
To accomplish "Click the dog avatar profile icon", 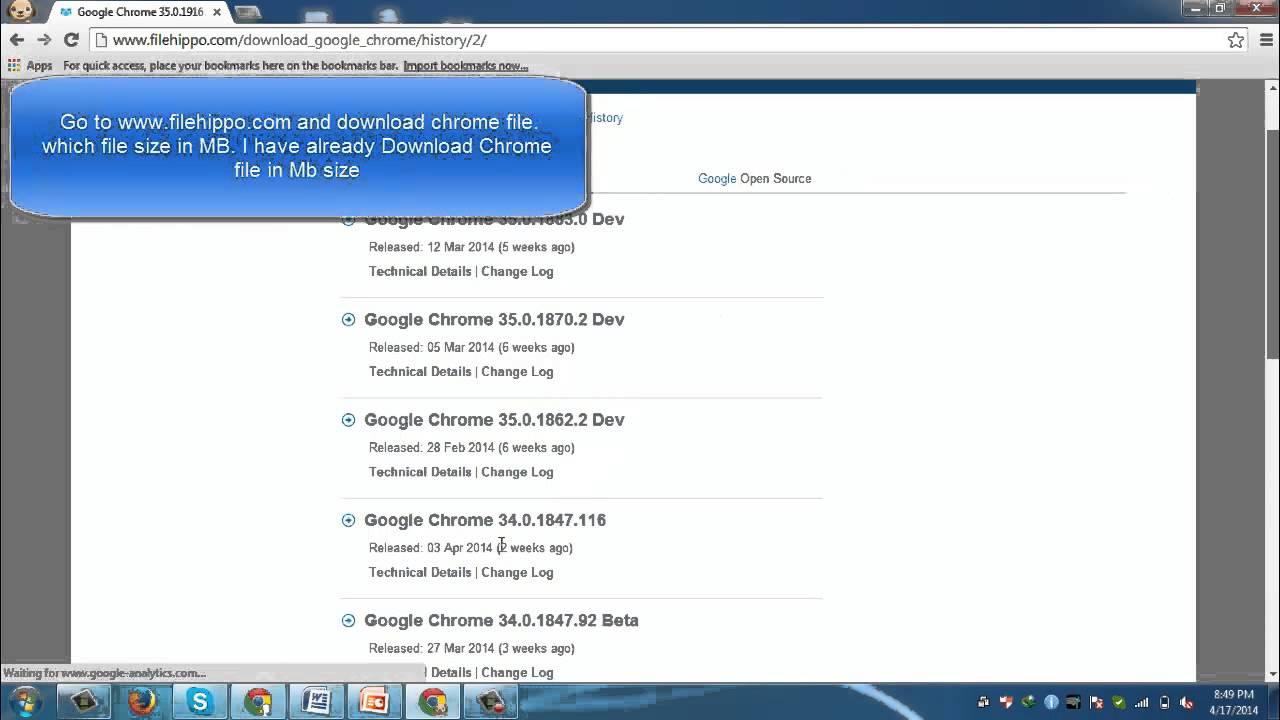I will point(21,11).
